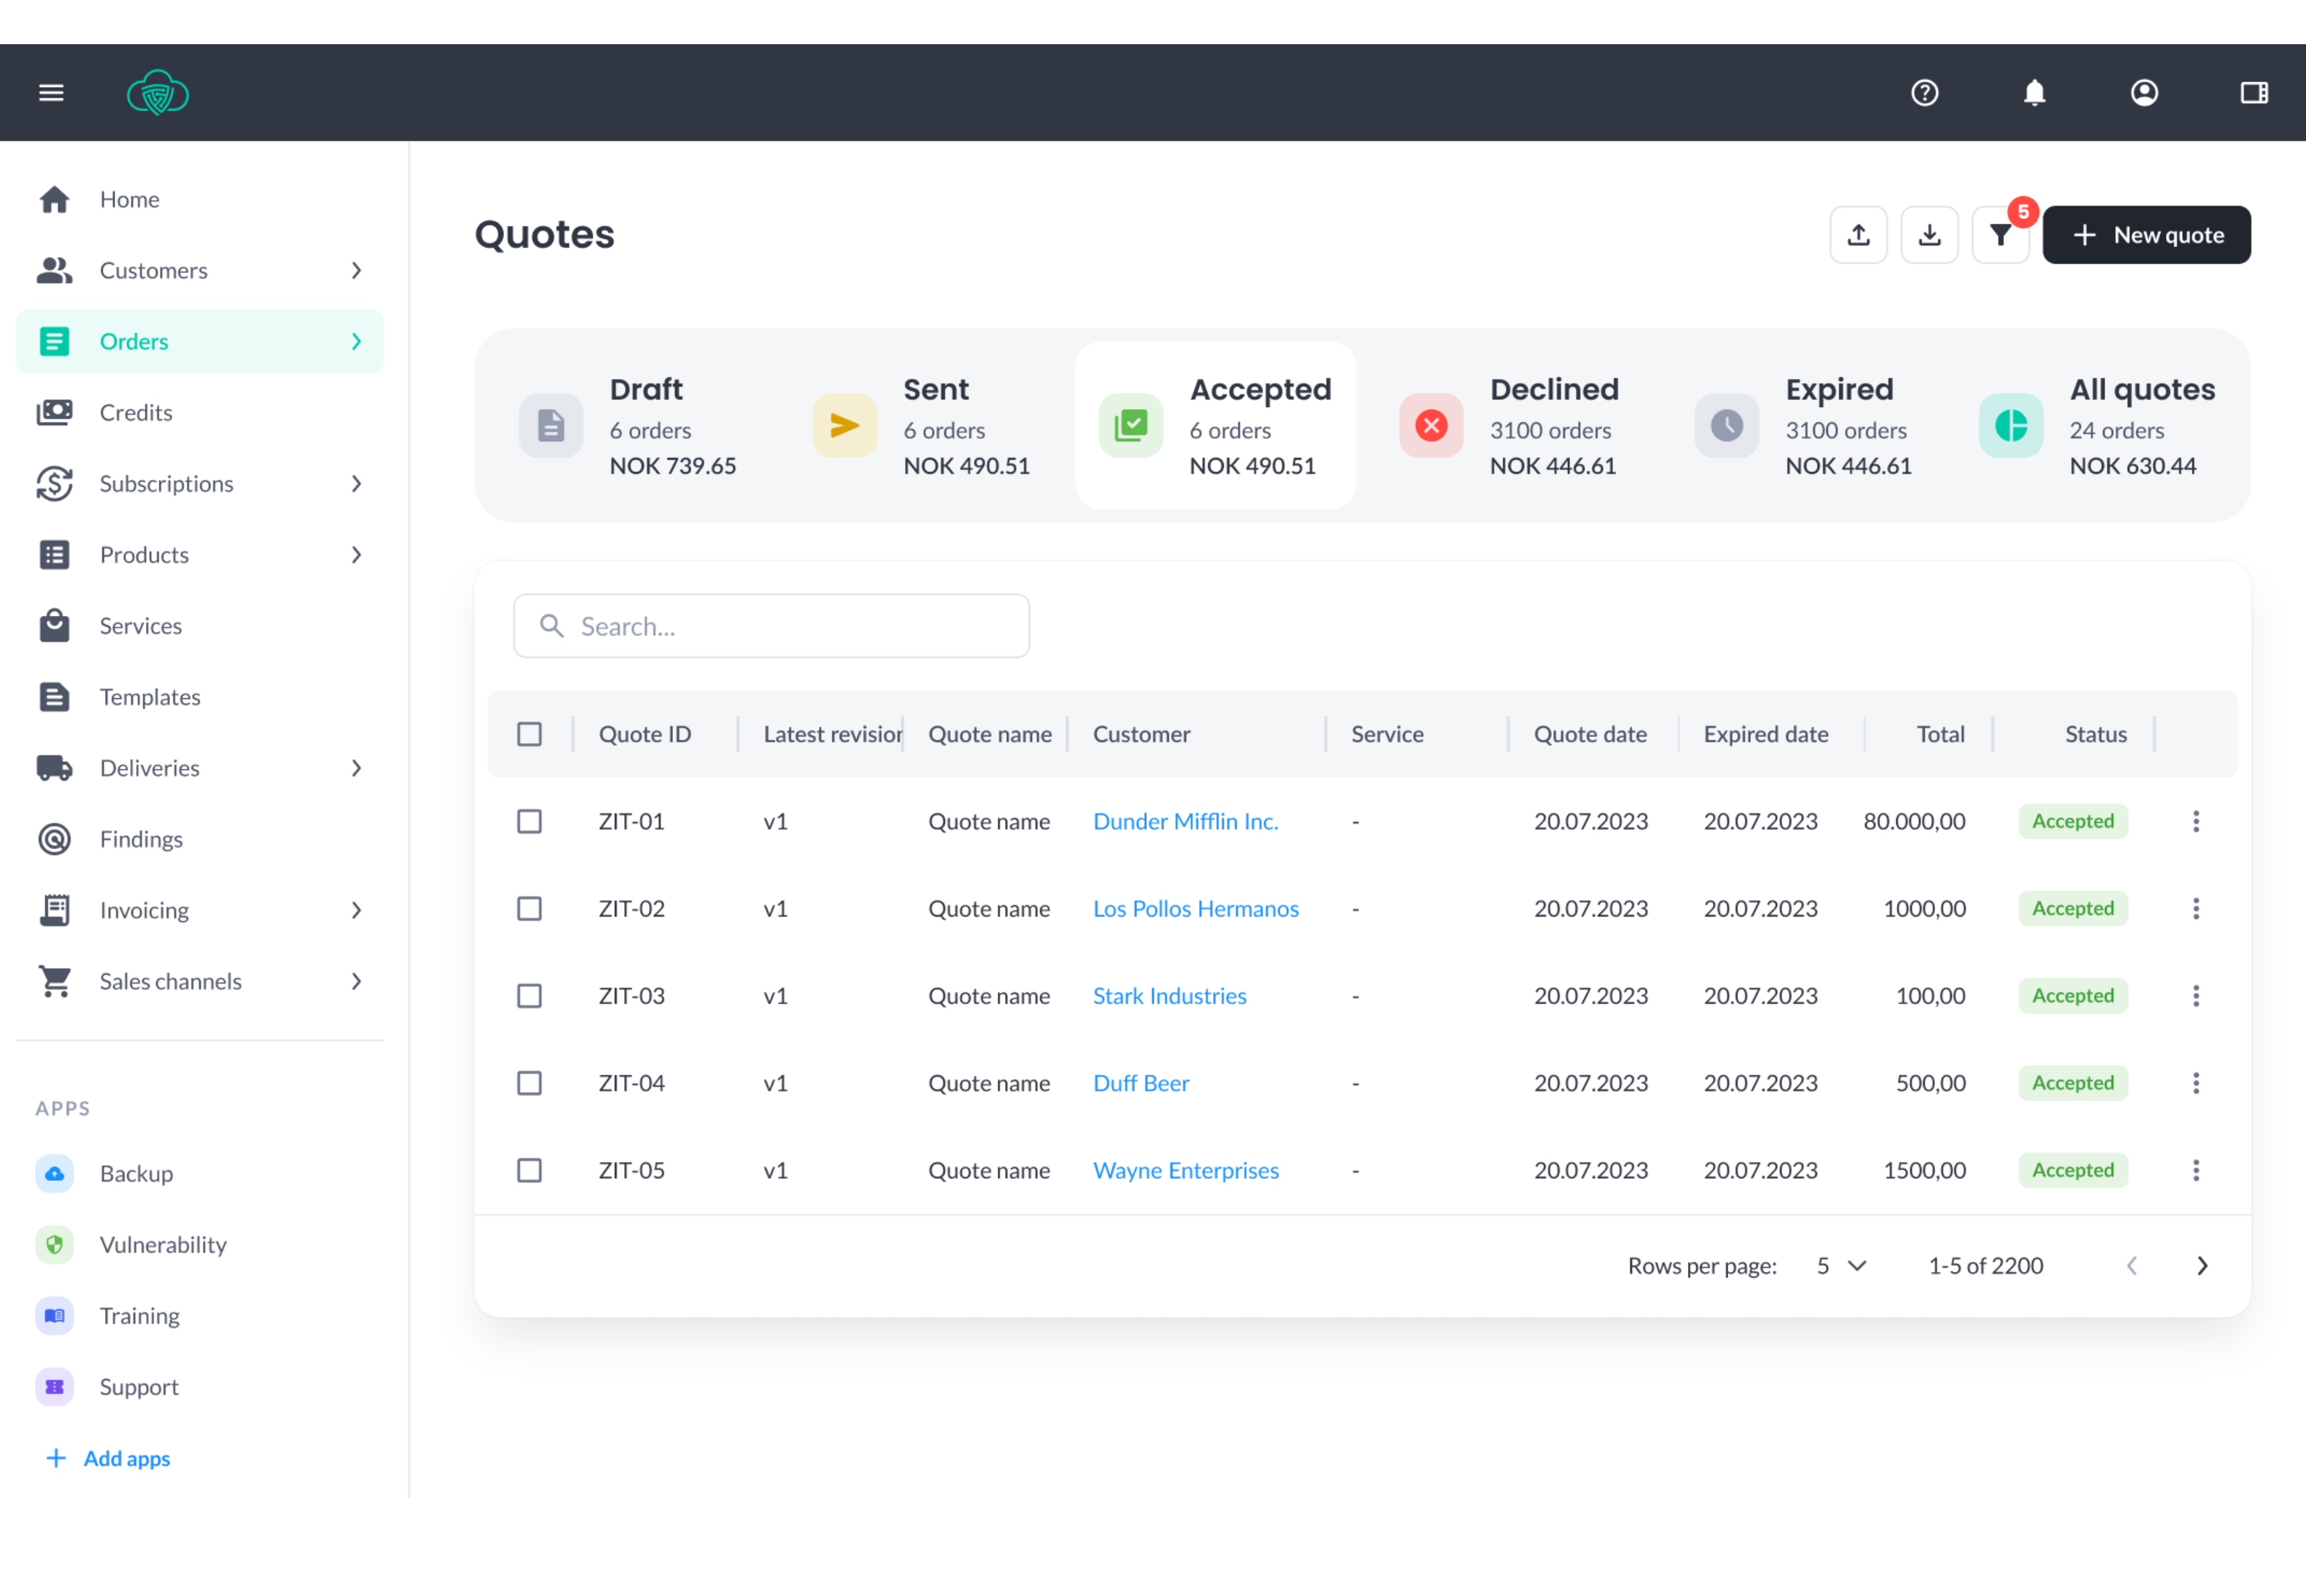Go to Templates in the sidebar
Viewport: 2306px width, 1596px height.
[x=150, y=697]
